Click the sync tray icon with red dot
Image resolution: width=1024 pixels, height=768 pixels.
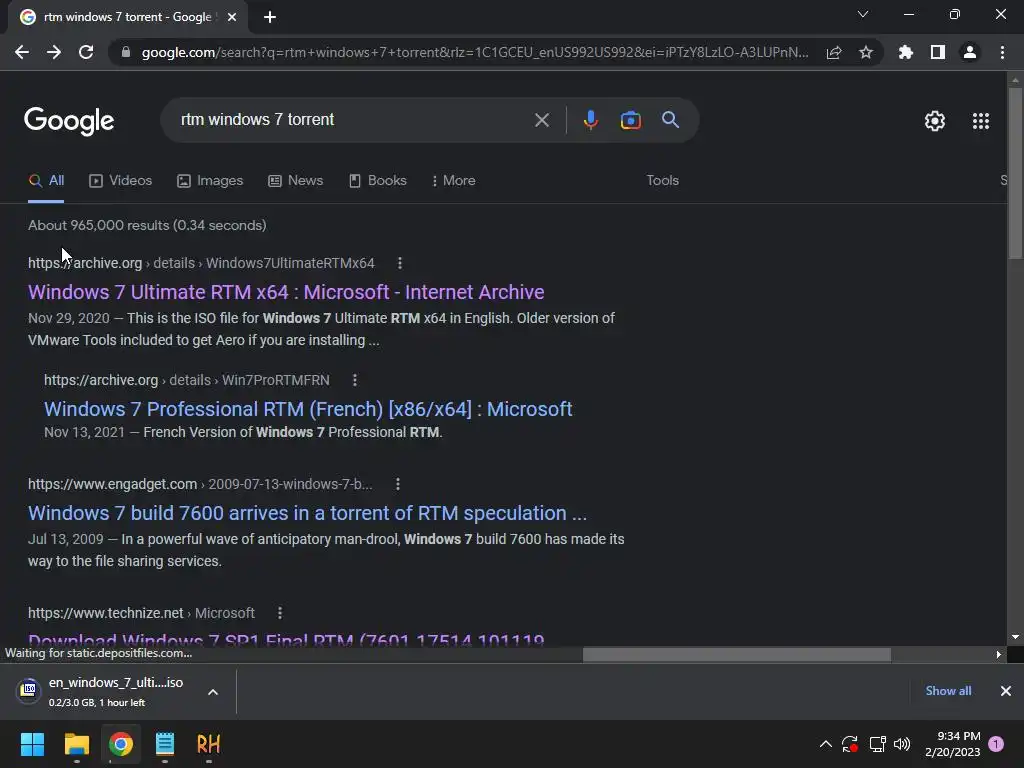(850, 744)
